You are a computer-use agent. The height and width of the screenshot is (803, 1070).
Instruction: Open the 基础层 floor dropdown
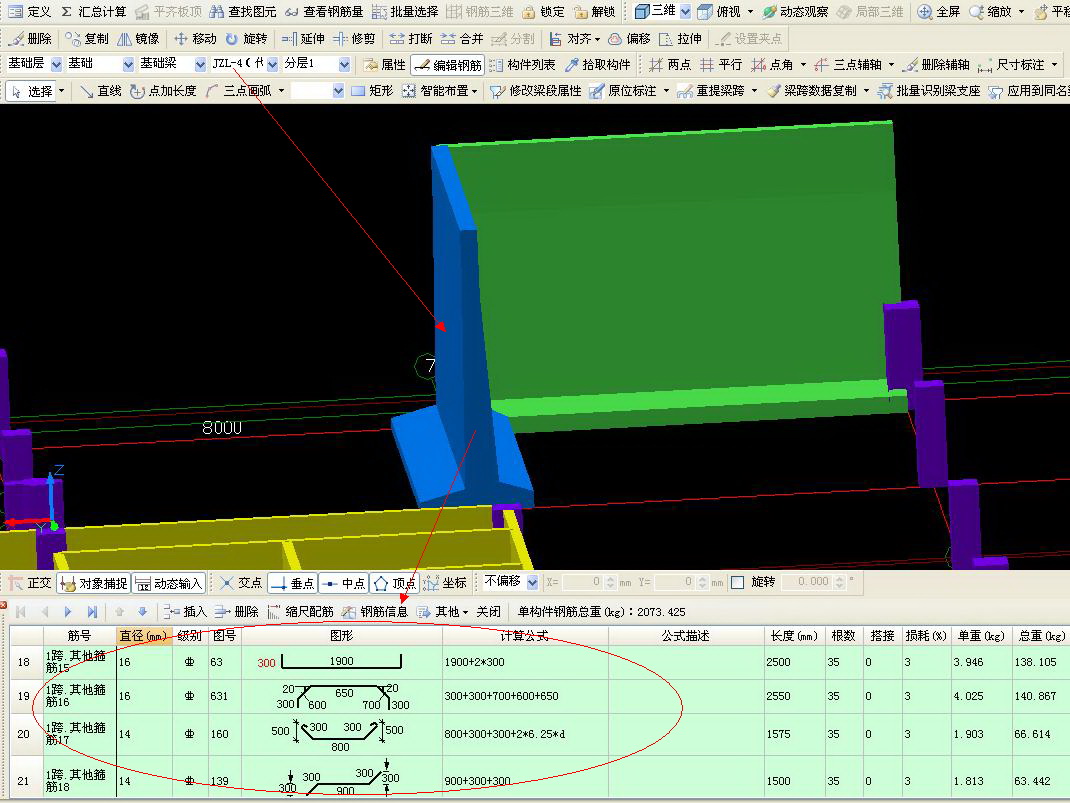(x=57, y=64)
